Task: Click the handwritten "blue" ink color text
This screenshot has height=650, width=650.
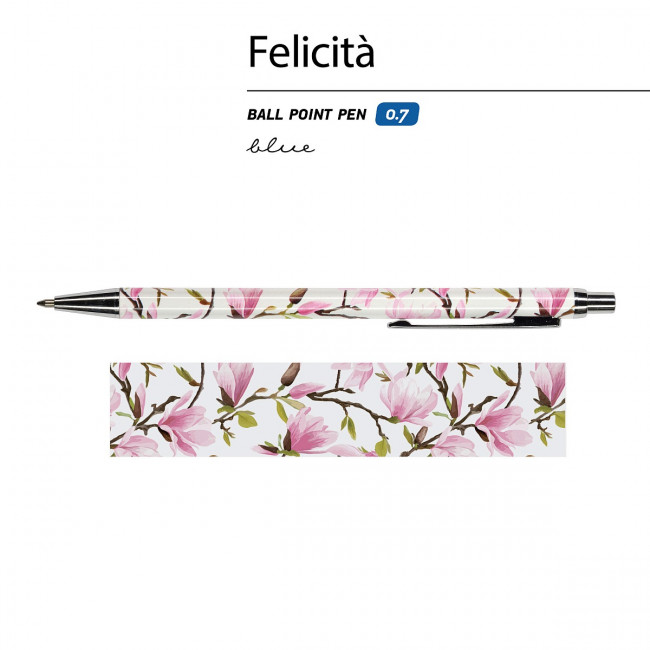Action: pyautogui.click(x=281, y=146)
